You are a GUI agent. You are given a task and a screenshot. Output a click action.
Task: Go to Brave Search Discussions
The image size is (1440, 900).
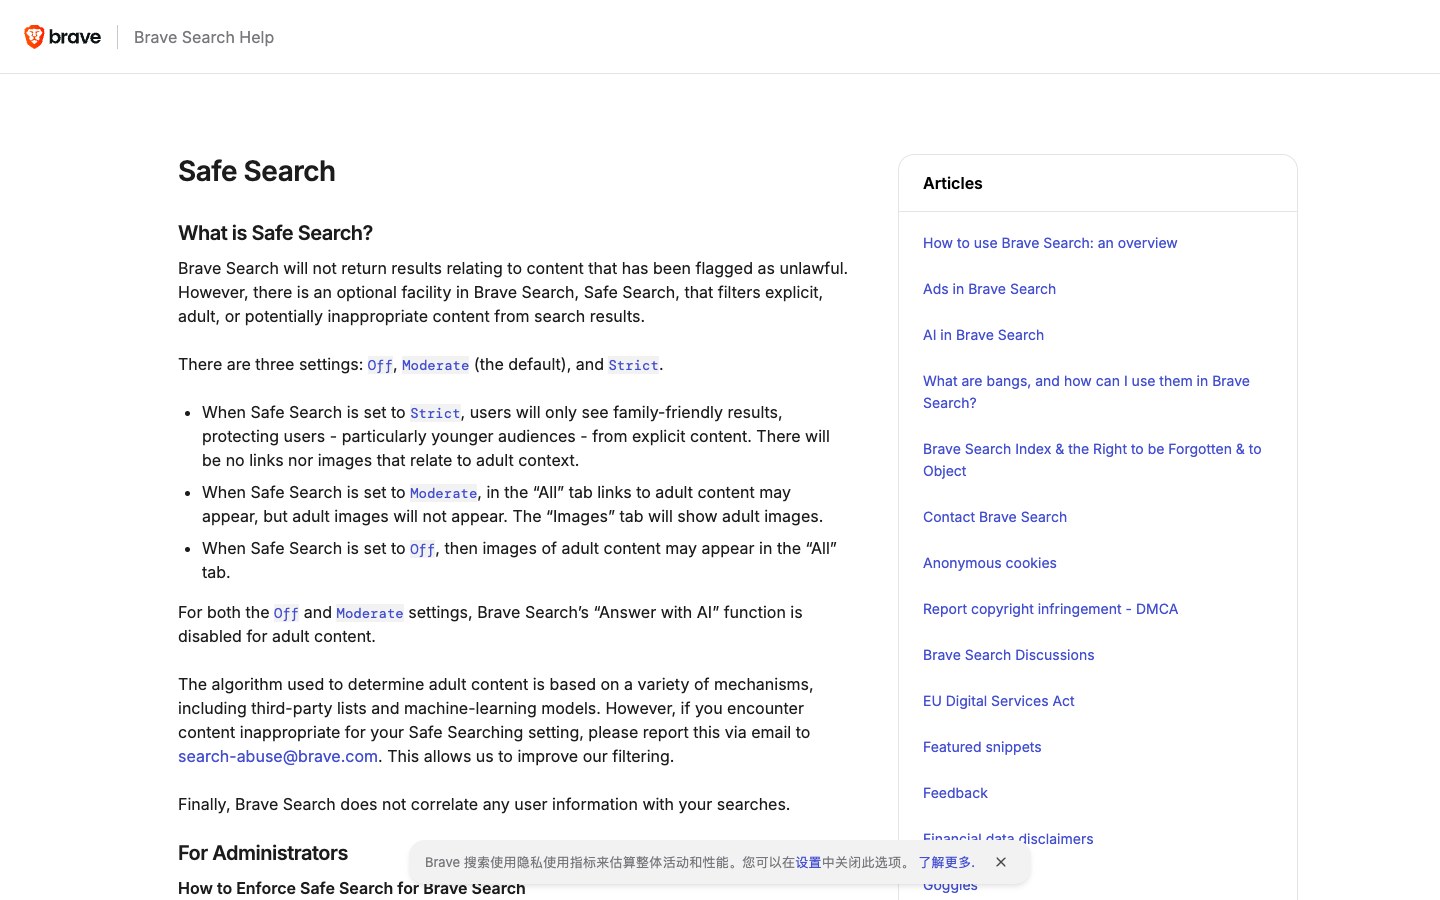[1008, 655]
